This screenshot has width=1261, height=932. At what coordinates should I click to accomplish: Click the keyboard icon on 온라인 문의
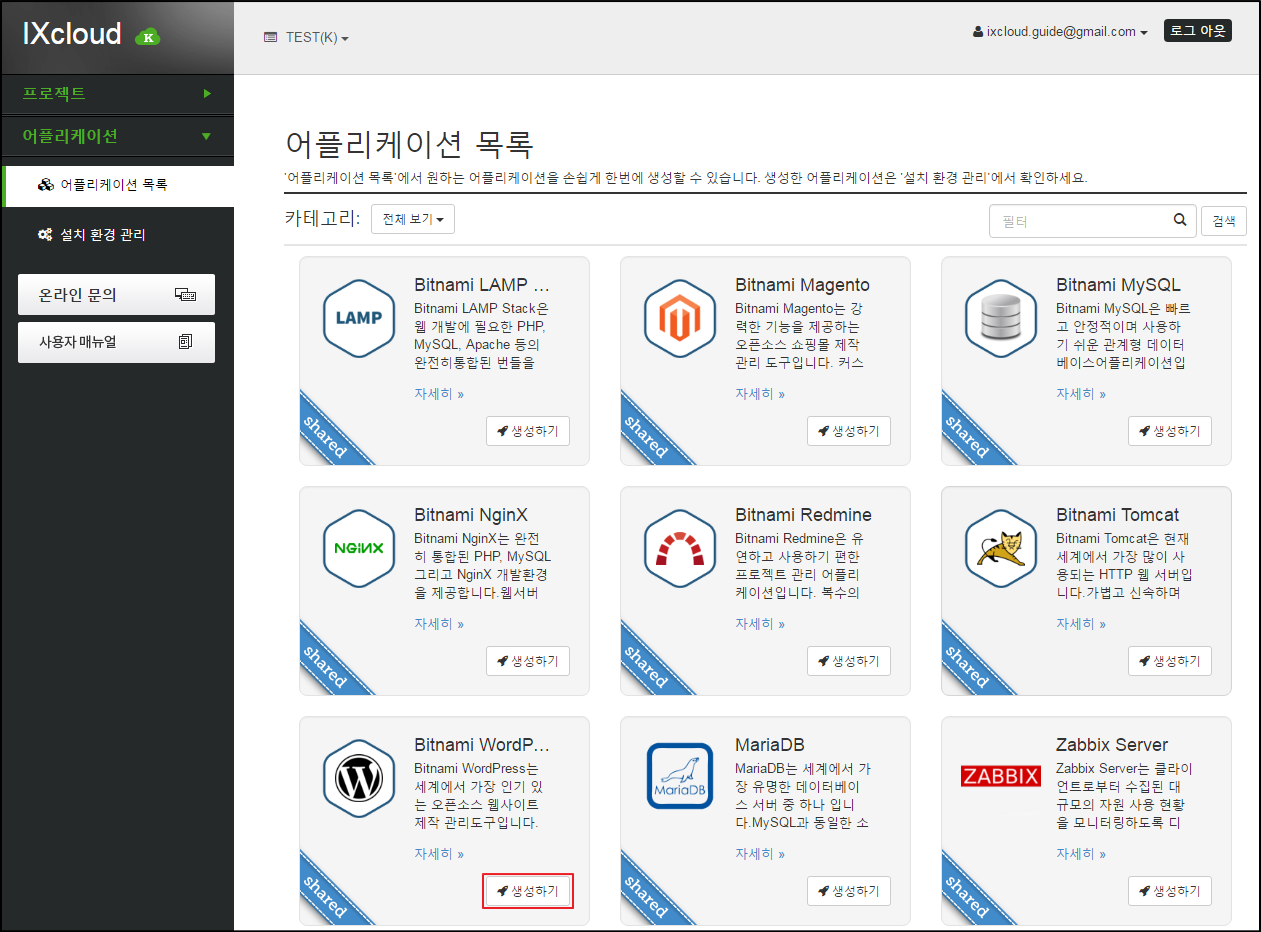[185, 295]
